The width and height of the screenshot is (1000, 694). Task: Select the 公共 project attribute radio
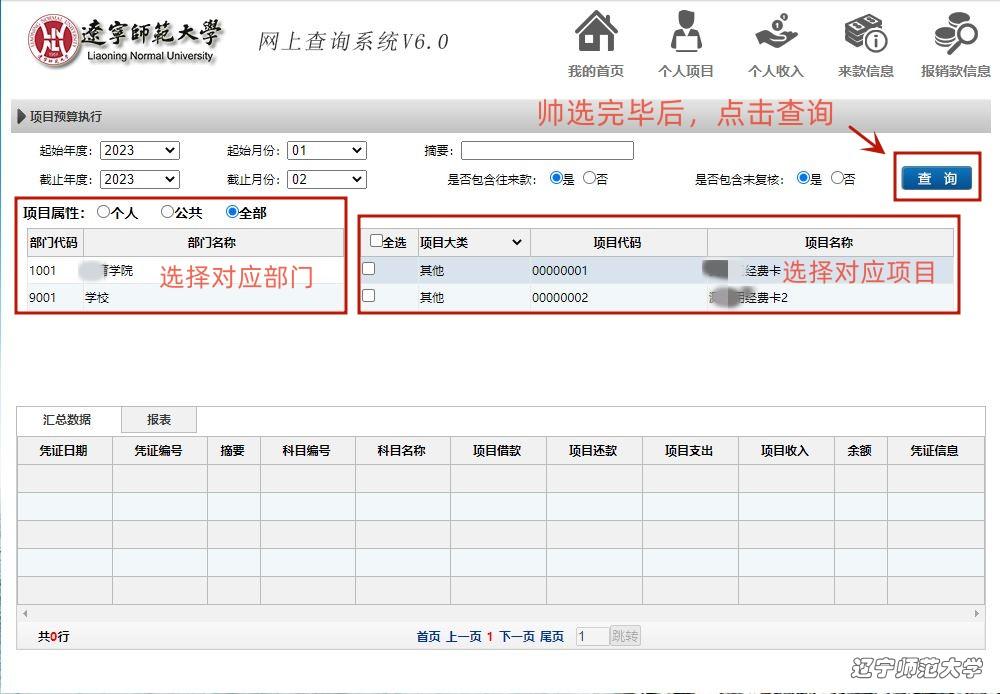pyautogui.click(x=167, y=212)
